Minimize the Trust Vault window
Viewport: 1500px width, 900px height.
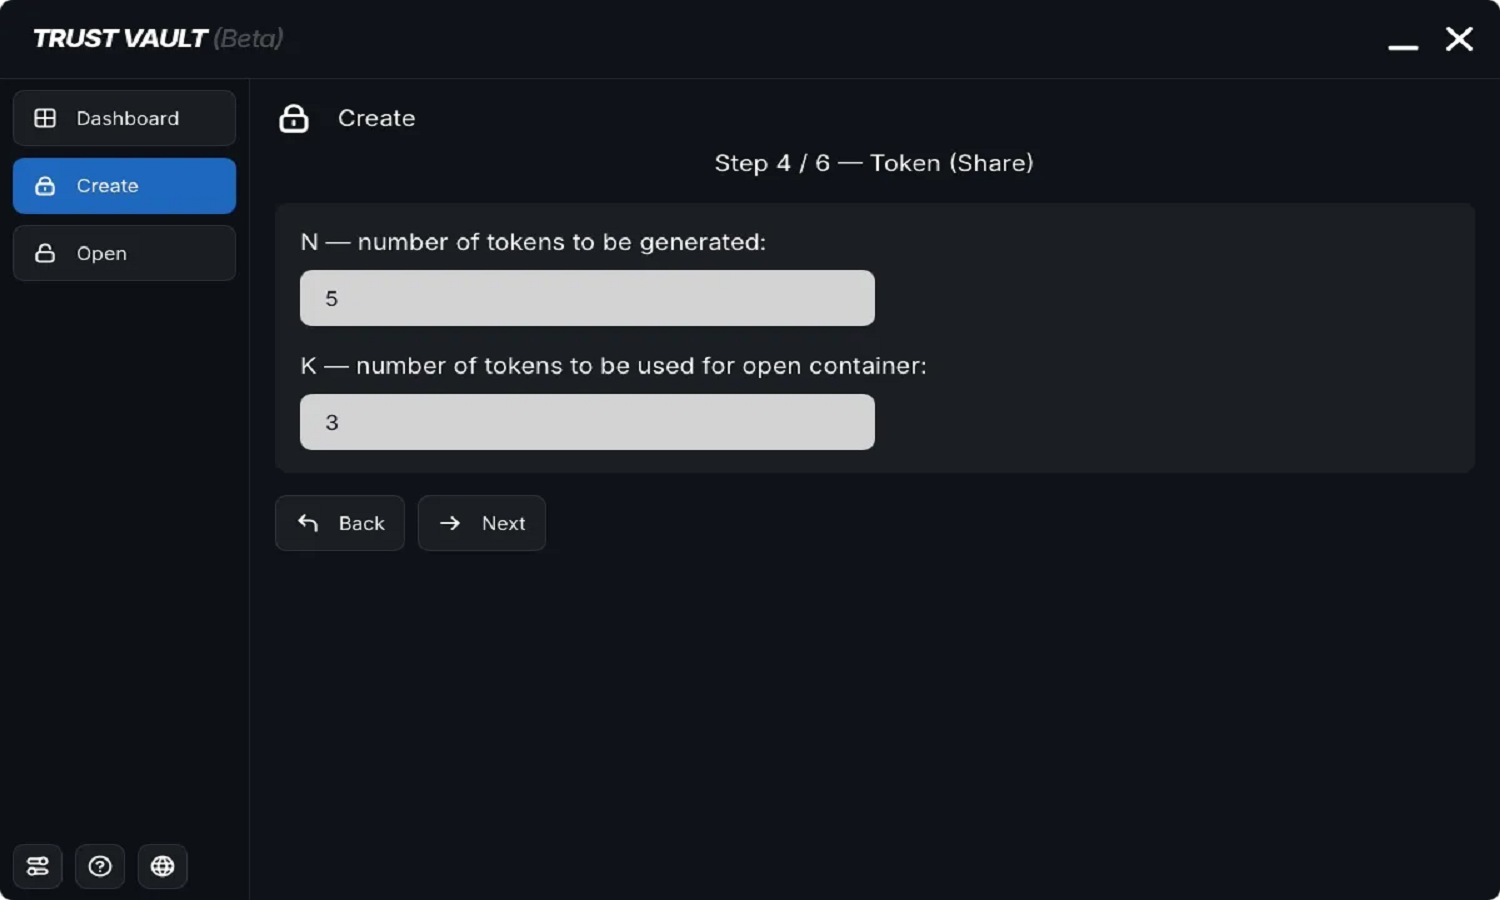[x=1403, y=44]
